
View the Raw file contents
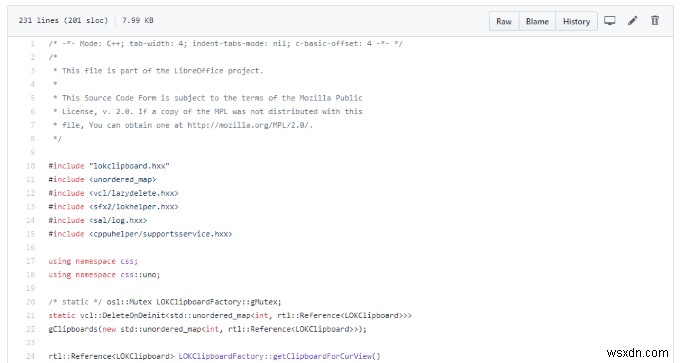point(503,21)
